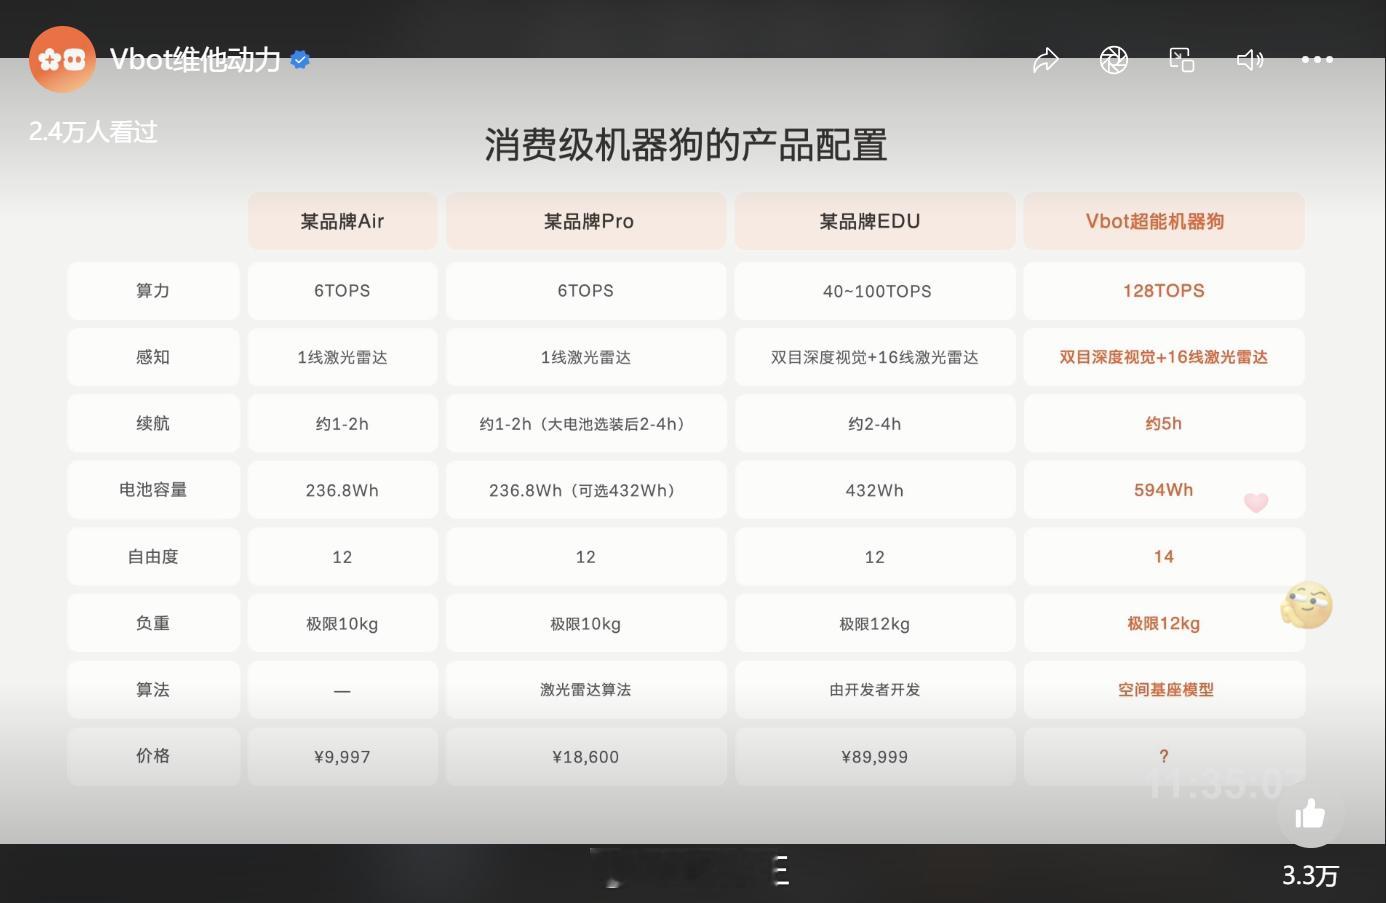Click the aperture-shaped icon in the top bar

(1114, 60)
